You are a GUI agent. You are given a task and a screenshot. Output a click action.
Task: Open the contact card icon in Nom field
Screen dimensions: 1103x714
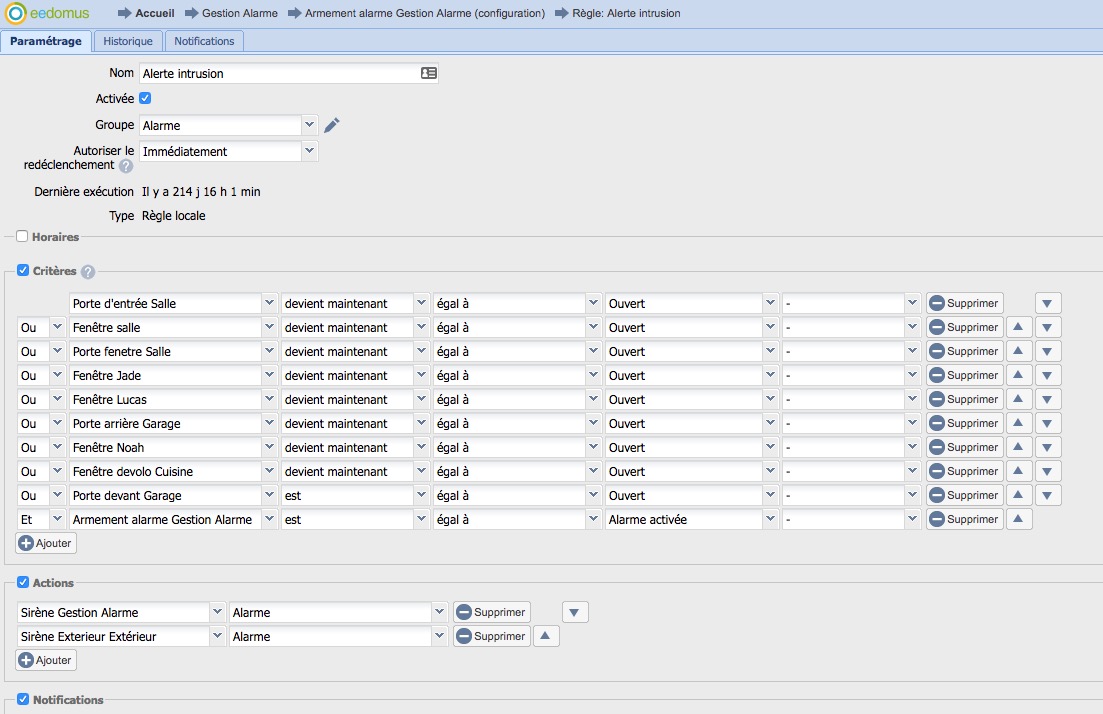tap(428, 73)
